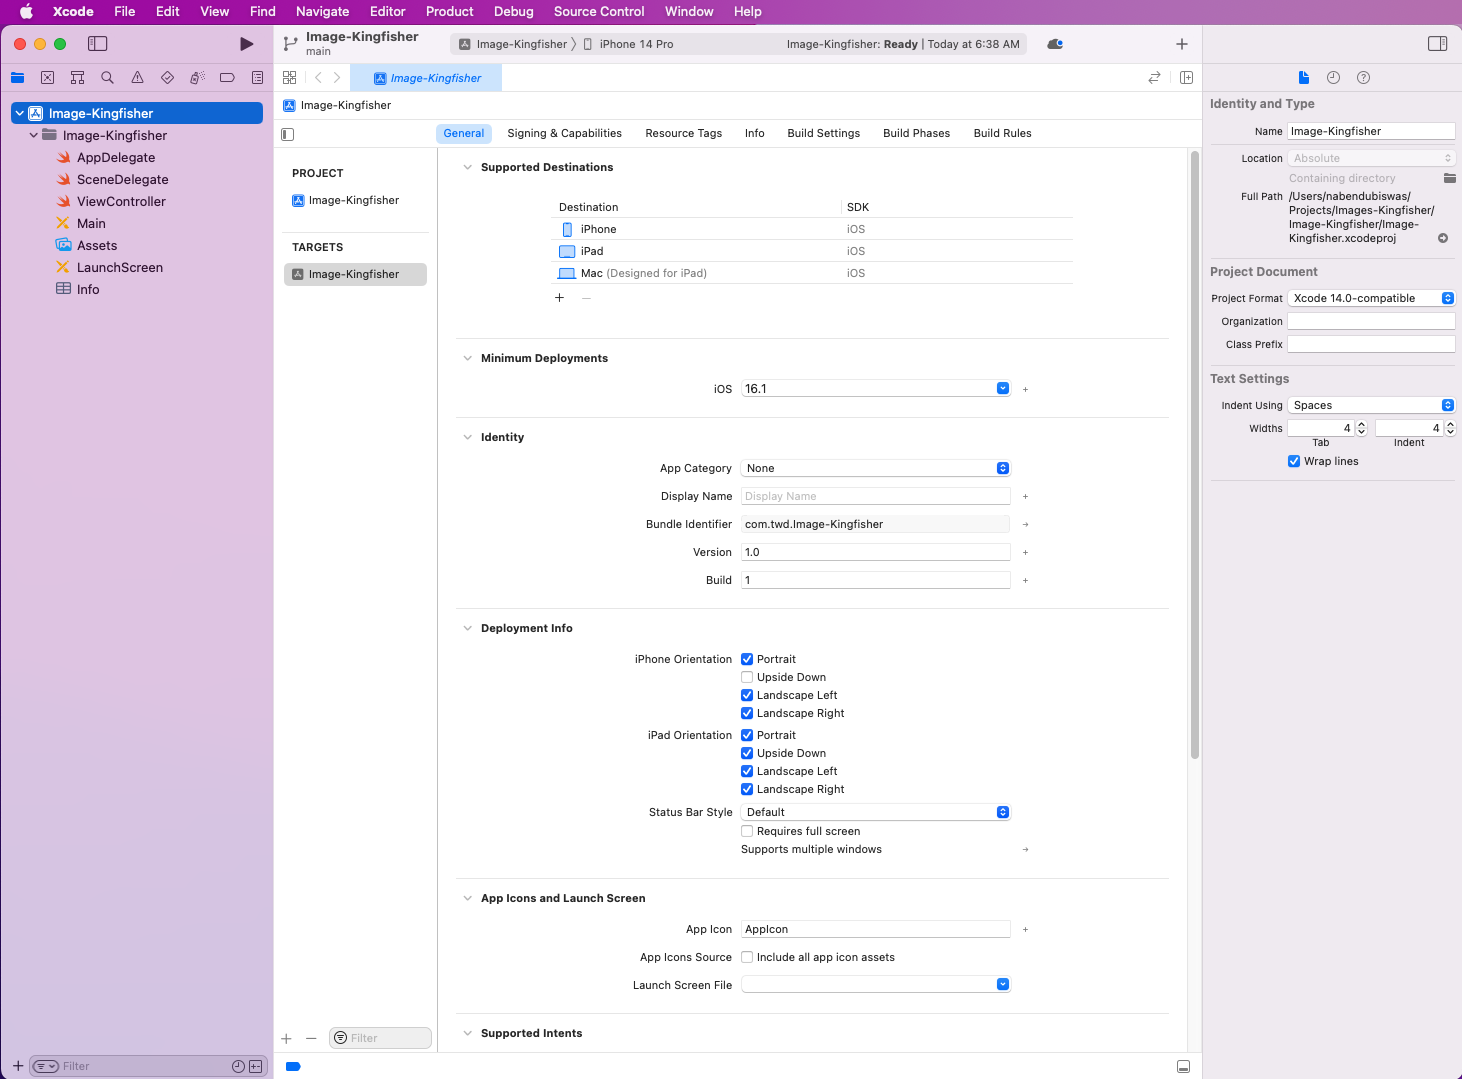Open the project navigator folder icon
1462x1079 pixels.
(17, 78)
